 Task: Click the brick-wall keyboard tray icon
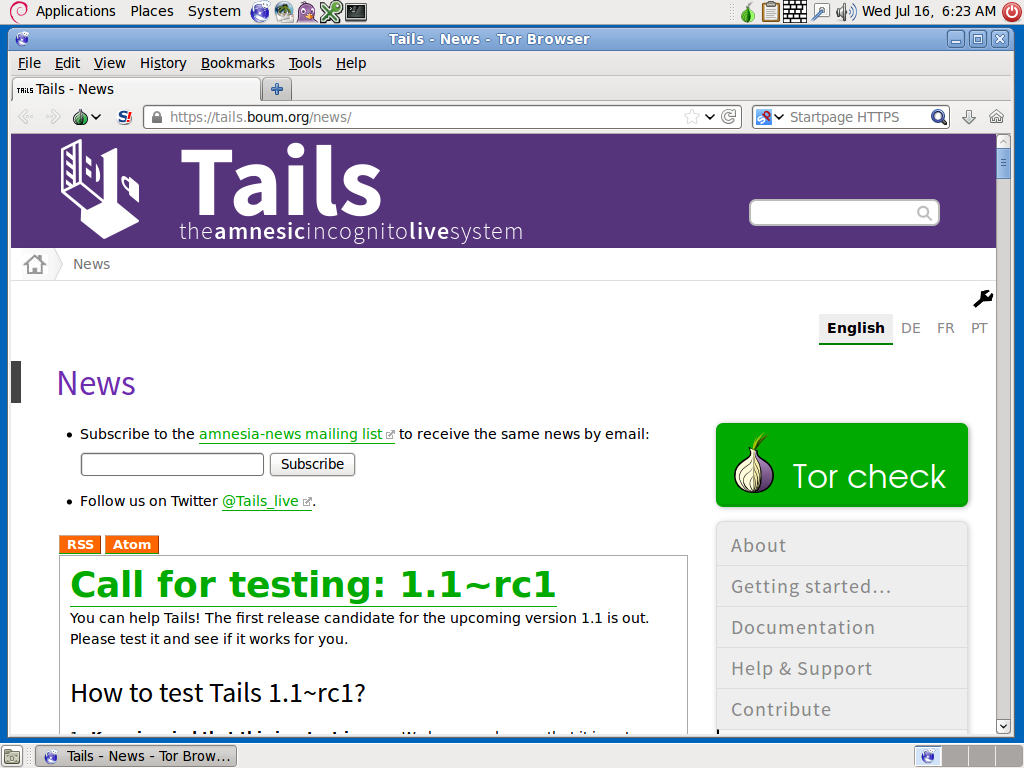pyautogui.click(x=794, y=11)
